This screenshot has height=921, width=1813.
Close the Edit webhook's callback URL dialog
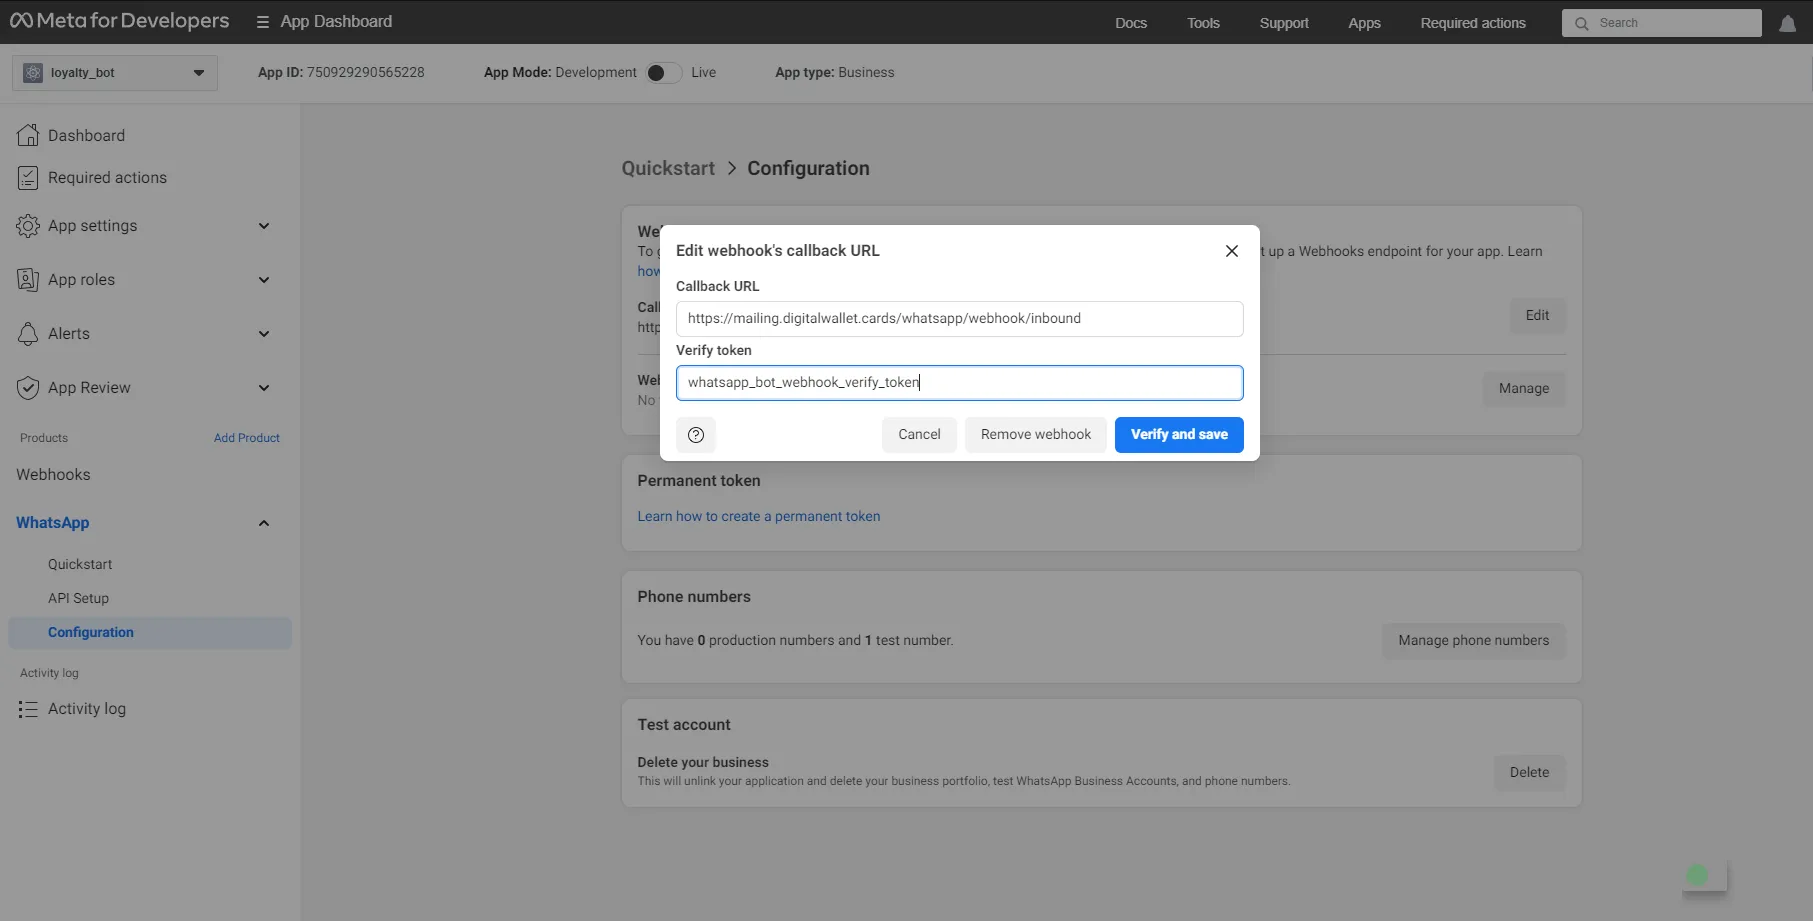click(x=1232, y=251)
